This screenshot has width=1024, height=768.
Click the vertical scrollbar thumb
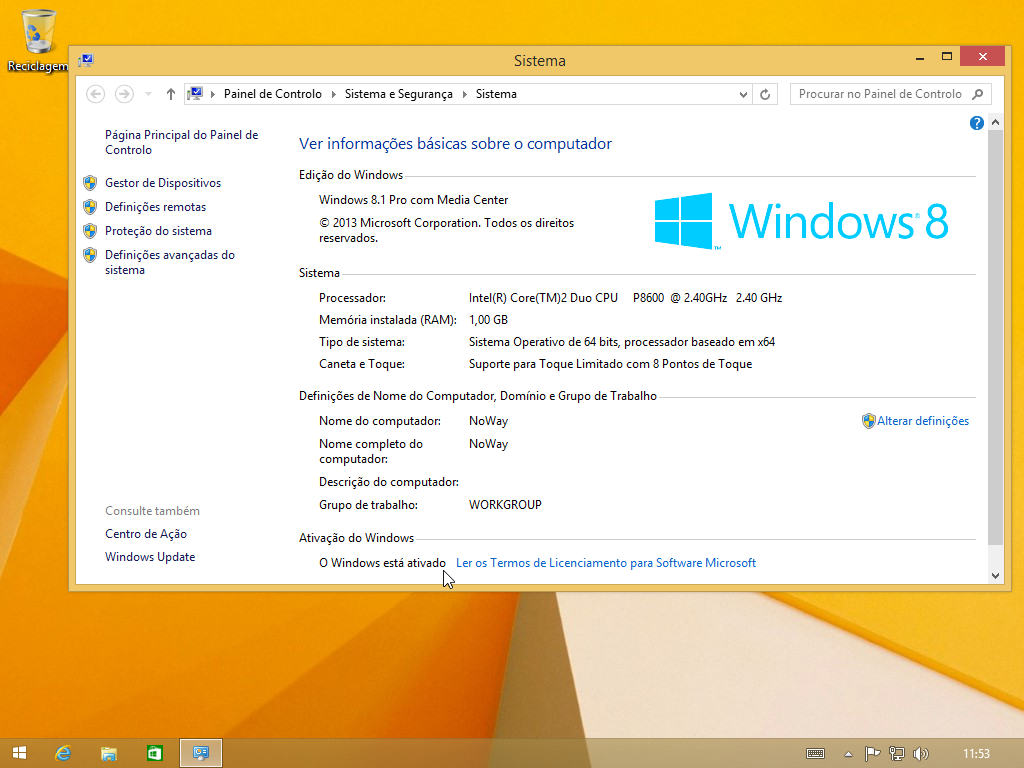pos(995,337)
